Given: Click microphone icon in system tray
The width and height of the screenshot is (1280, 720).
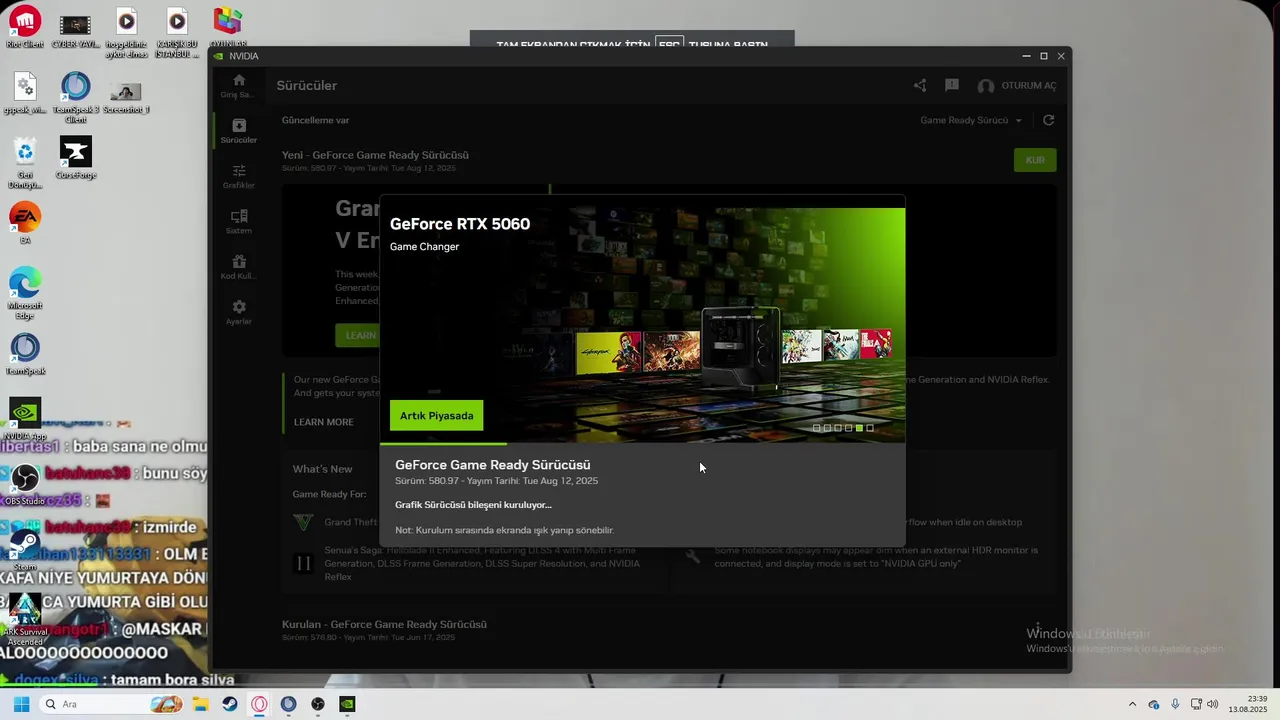Looking at the screenshot, I should point(1175,704).
